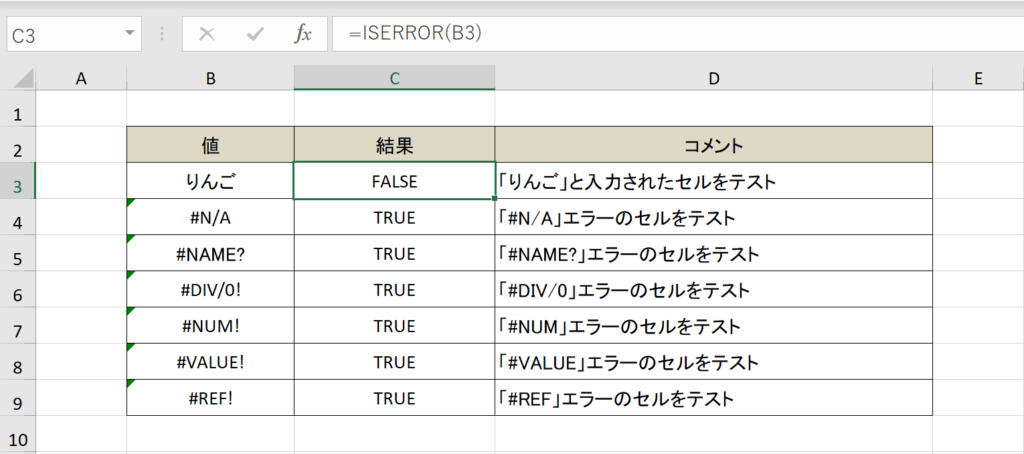Viewport: 1024px width, 454px height.
Task: Click green error indicator in cell B9
Action: (130, 383)
